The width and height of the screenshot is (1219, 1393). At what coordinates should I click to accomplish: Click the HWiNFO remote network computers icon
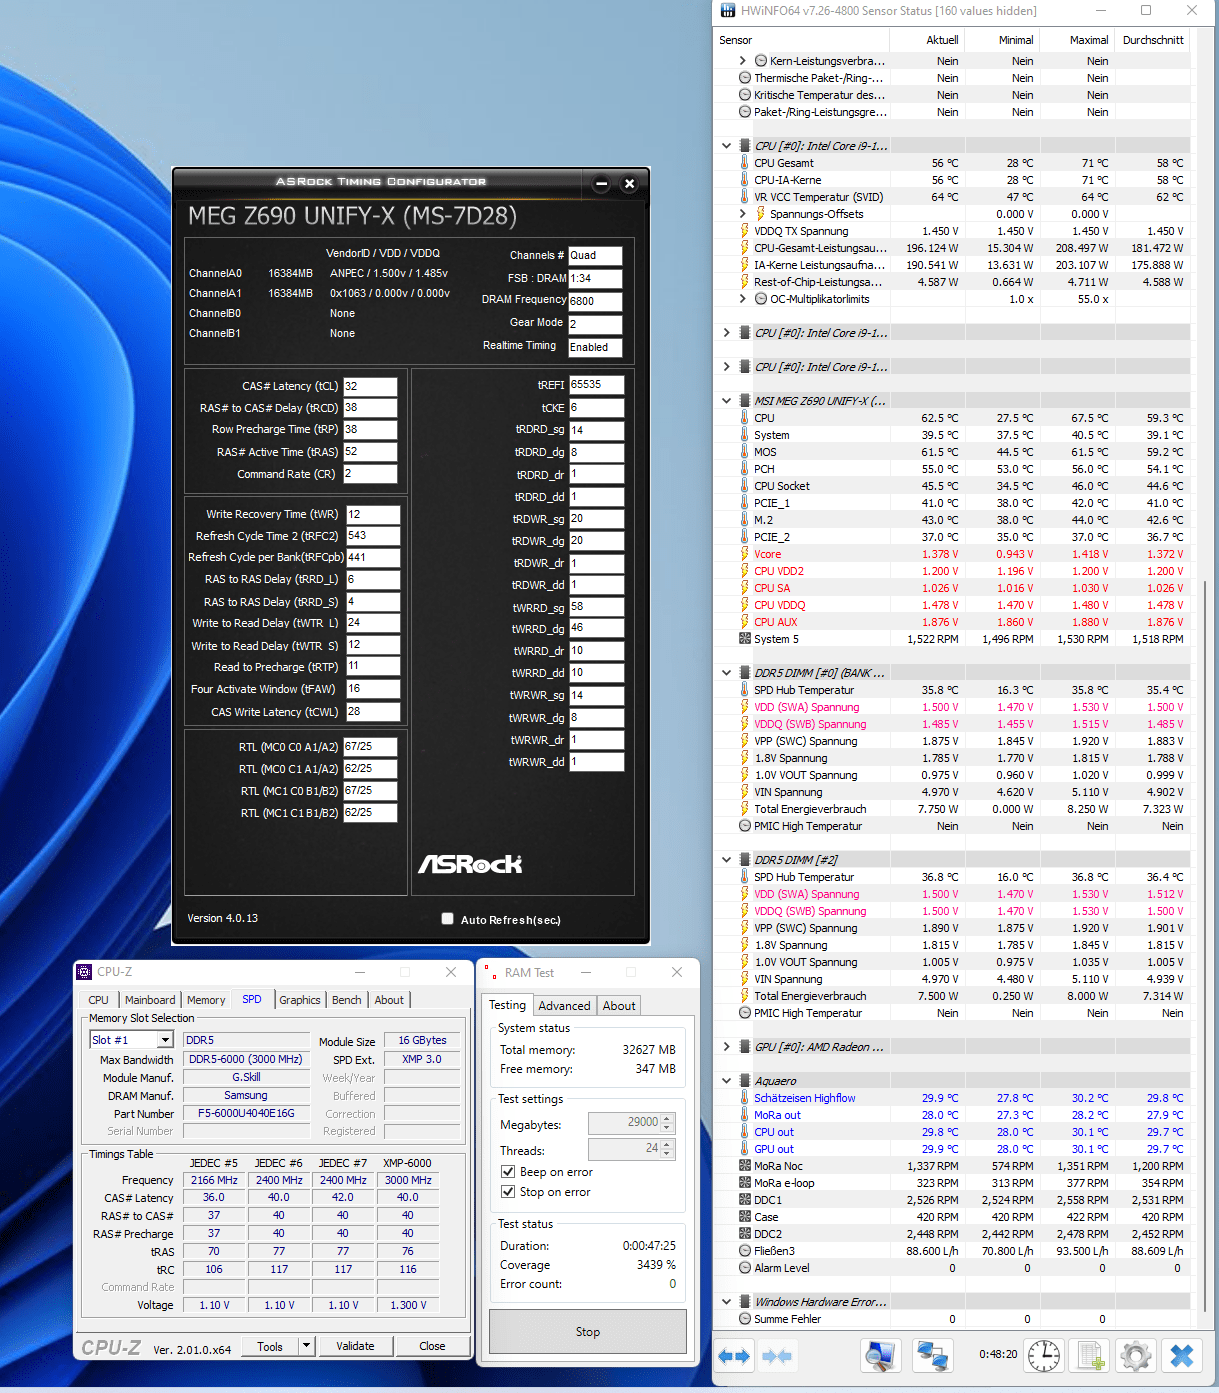[x=933, y=1356]
